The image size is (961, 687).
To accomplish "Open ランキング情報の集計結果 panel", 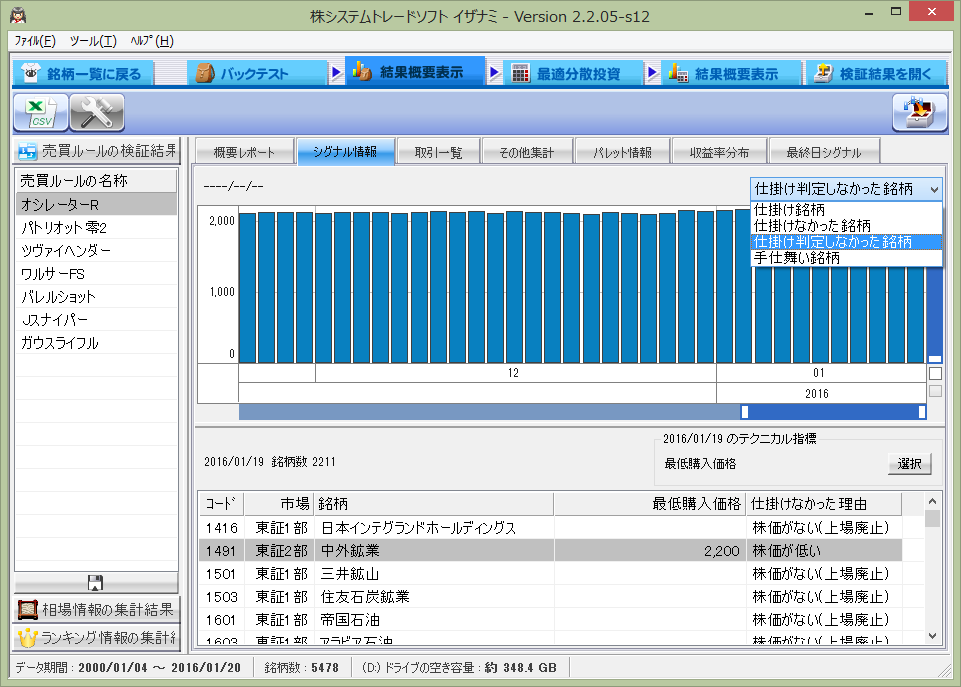I will (x=96, y=637).
